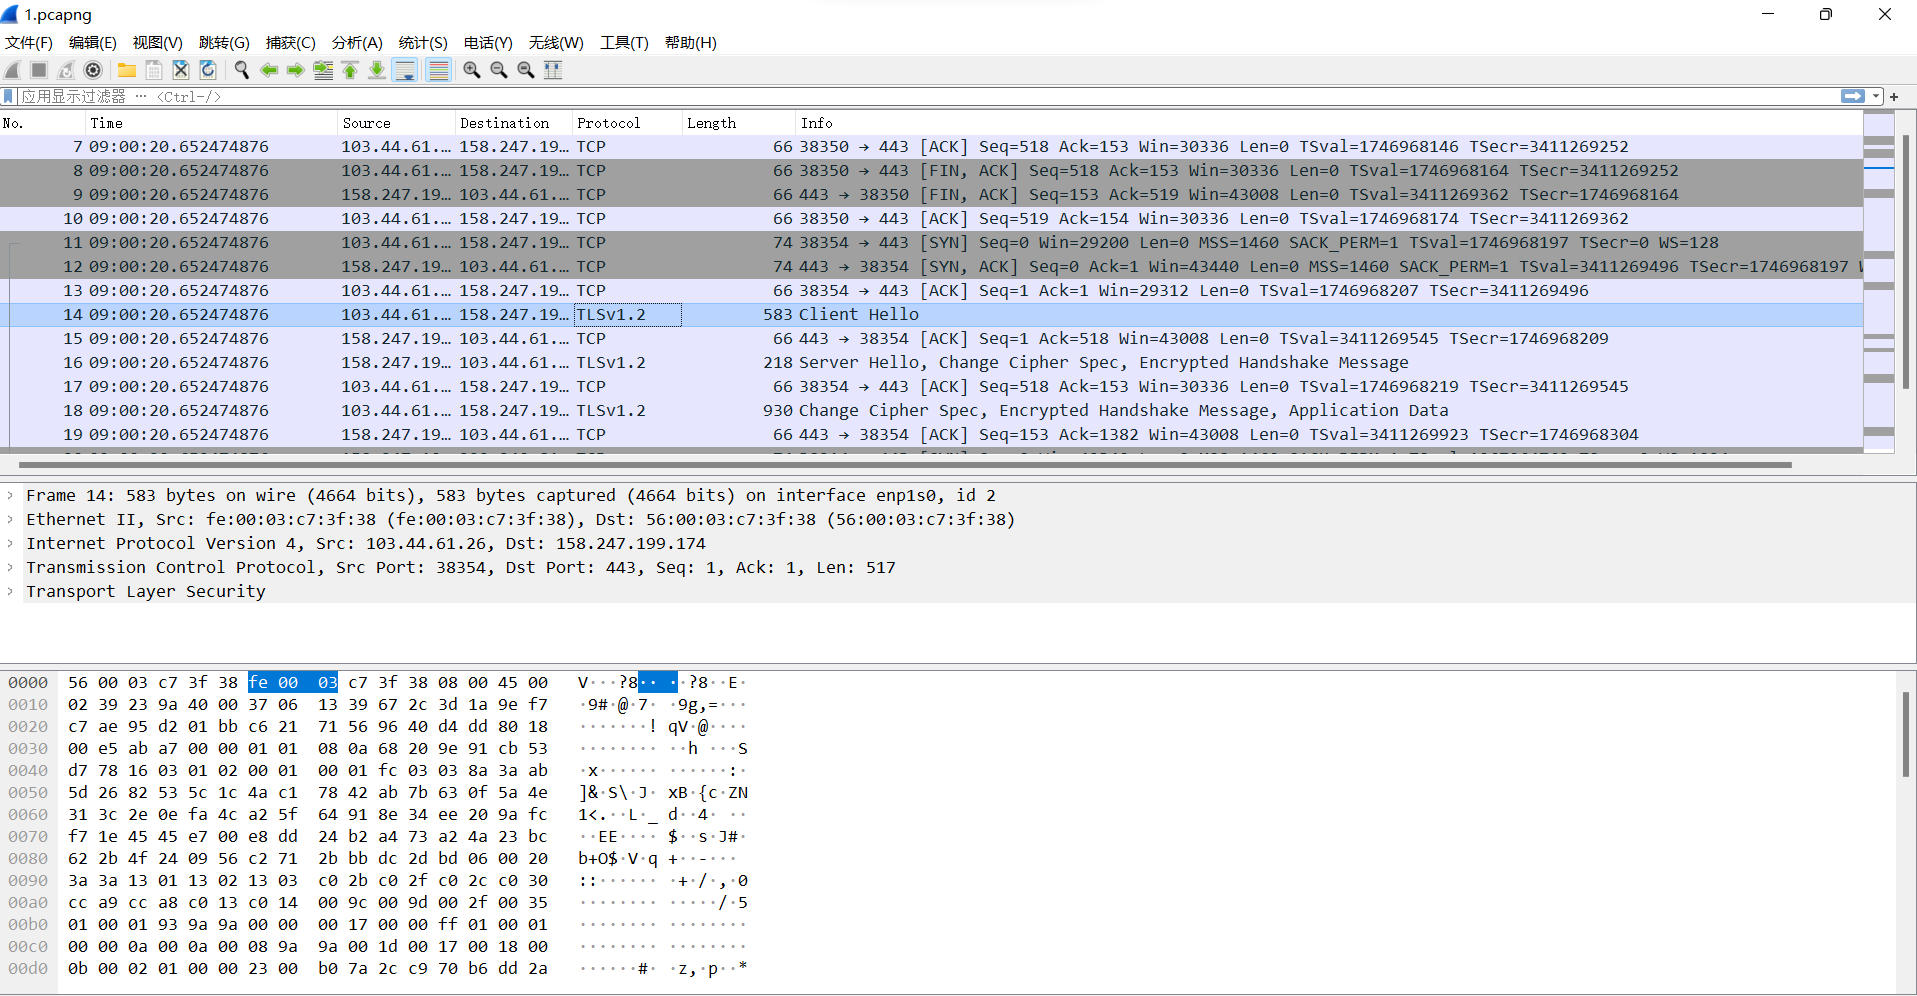Zoom out packet text
Screen dimensions: 1917x996
499,70
